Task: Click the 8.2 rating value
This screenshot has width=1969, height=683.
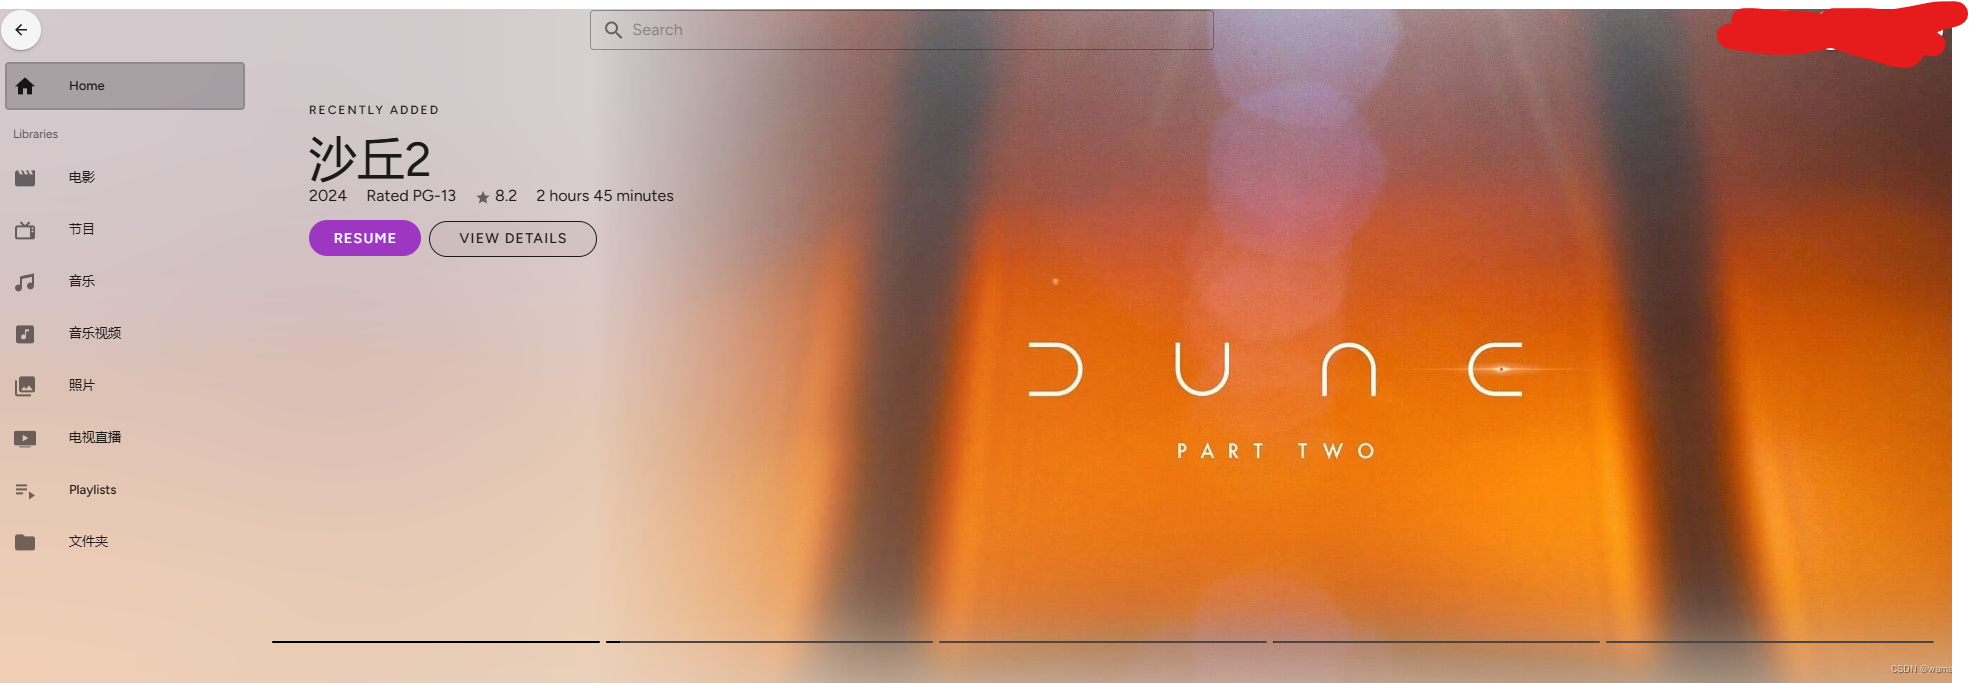Action: [x=506, y=196]
